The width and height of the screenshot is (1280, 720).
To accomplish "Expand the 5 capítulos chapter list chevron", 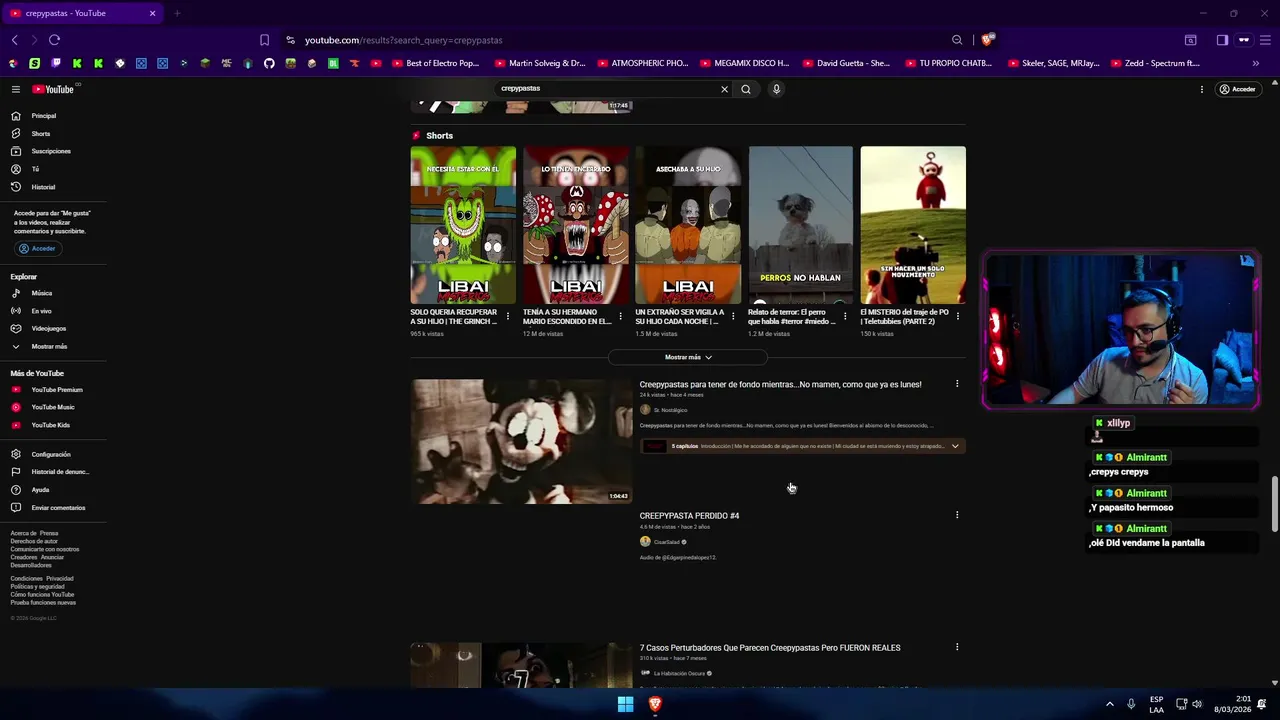I will pyautogui.click(x=955, y=446).
